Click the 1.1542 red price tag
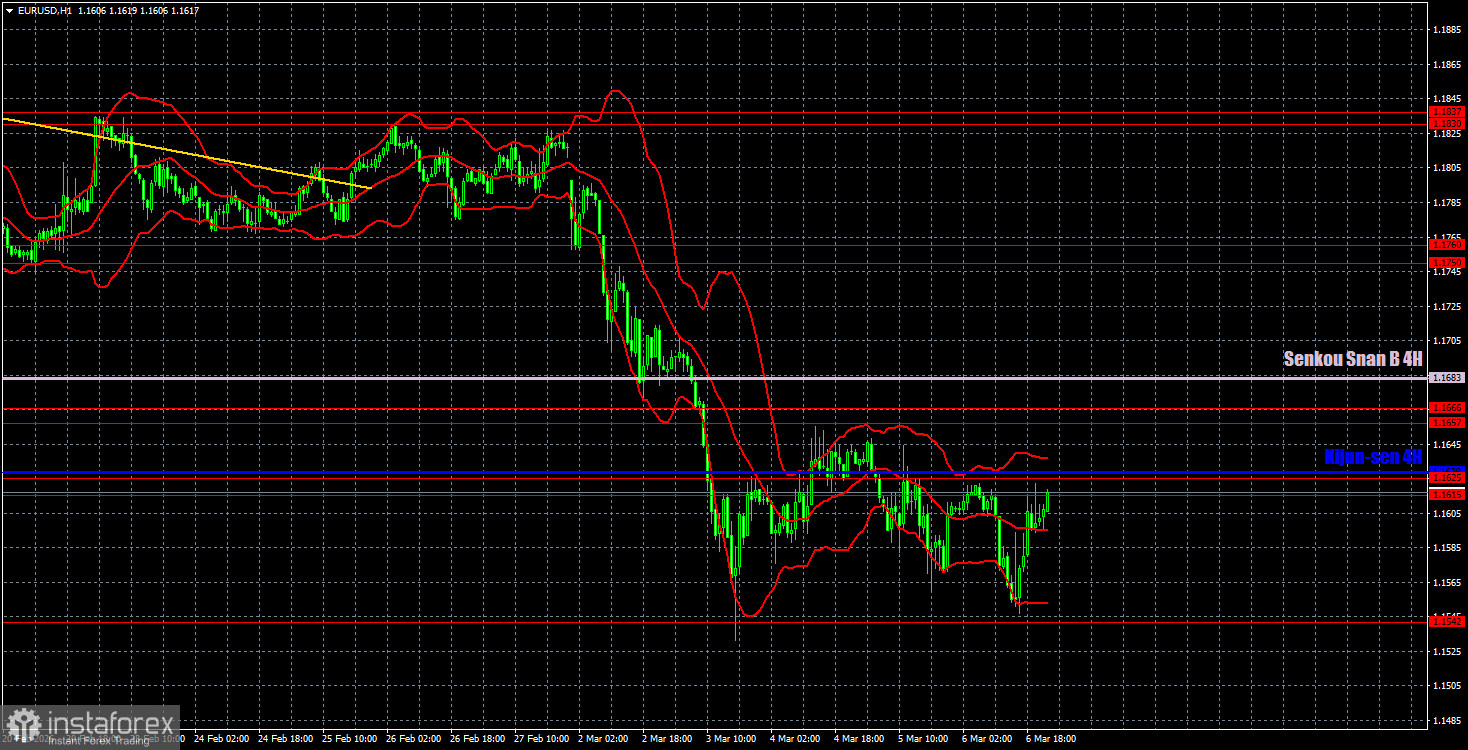Image resolution: width=1468 pixels, height=750 pixels. [x=1447, y=622]
